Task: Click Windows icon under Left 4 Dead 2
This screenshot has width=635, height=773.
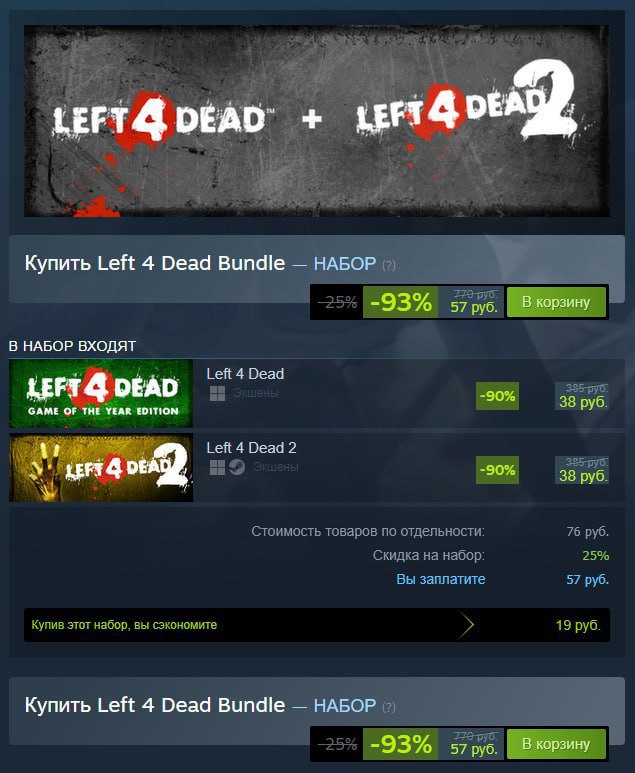Action: pos(217,467)
